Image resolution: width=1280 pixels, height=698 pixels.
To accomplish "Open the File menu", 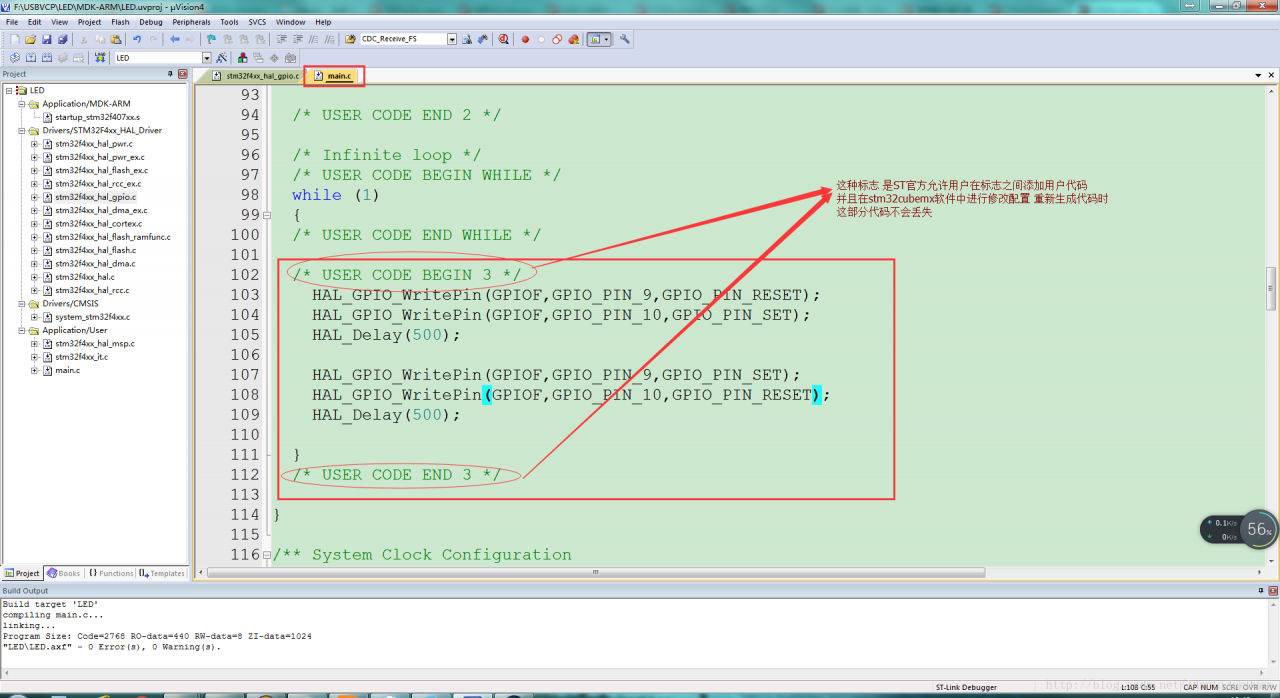I will (x=12, y=21).
